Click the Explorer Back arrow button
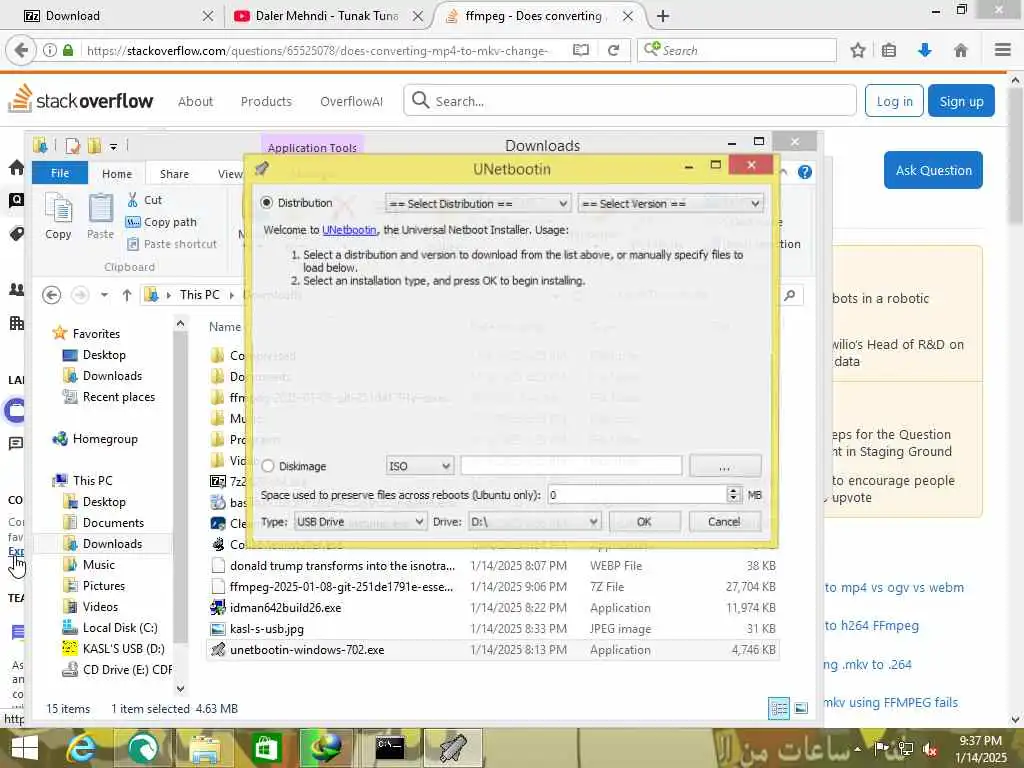Screen dimensions: 1024x768 (x=52, y=295)
